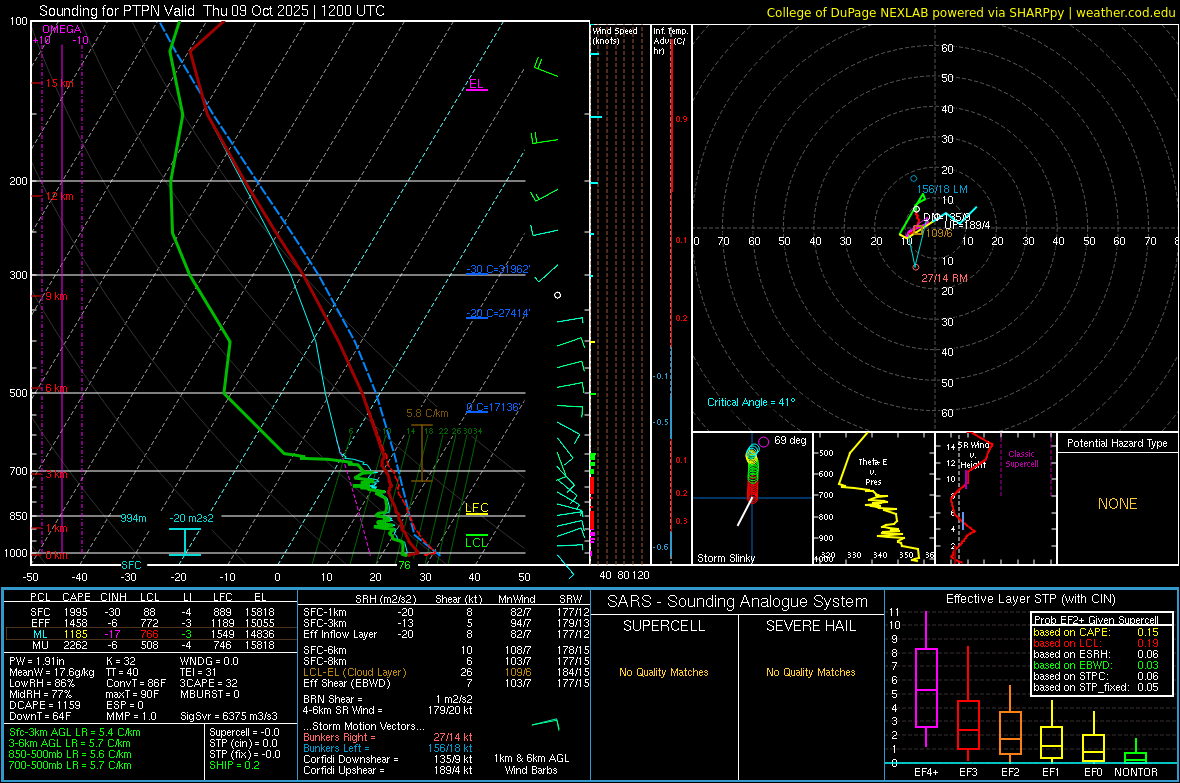Click the yellow LFC level marker
1180x783 pixels.
point(476,508)
